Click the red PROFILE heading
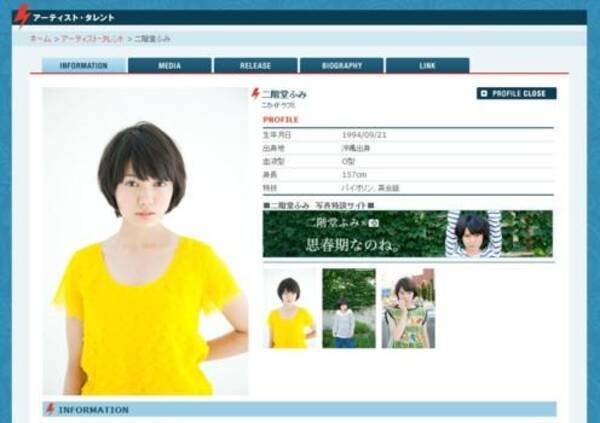This screenshot has width=600, height=423. 280,119
